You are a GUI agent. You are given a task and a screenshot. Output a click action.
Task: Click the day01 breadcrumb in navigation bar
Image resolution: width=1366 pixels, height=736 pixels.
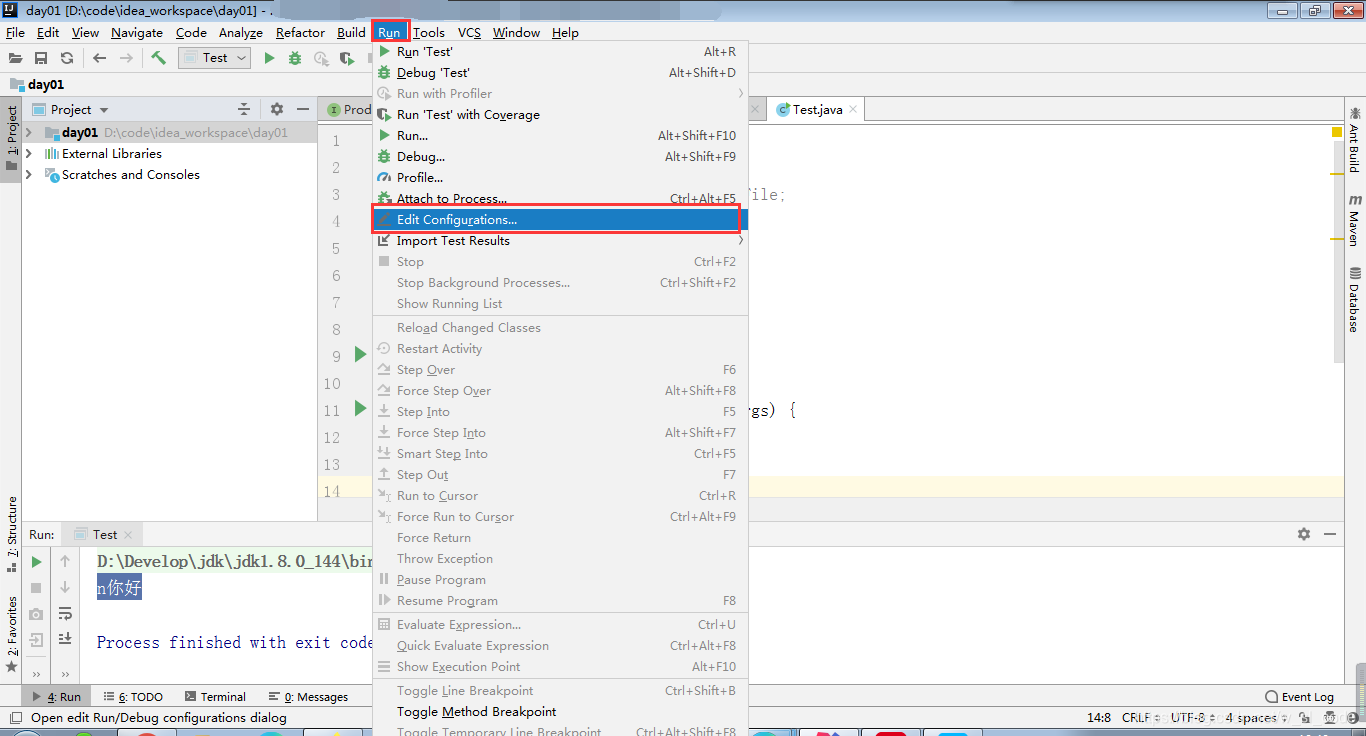pos(37,85)
